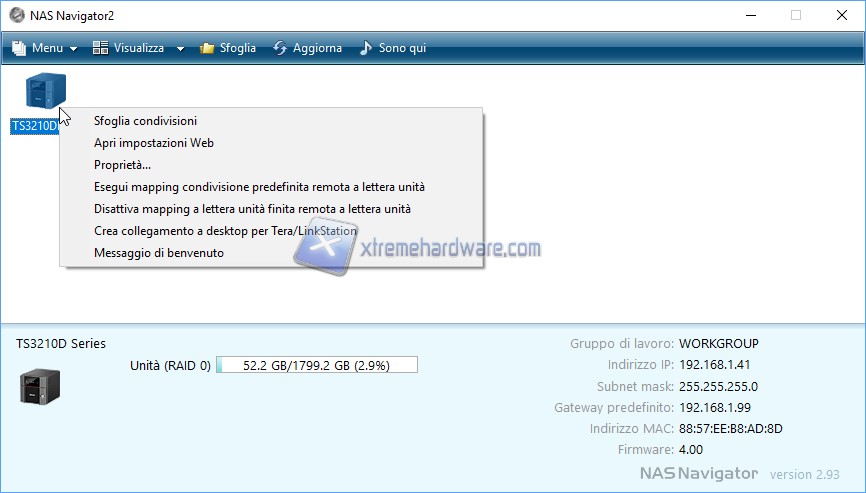Image resolution: width=866 pixels, height=493 pixels.
Task: Expand the Visualizza dropdown arrow
Action: pos(180,49)
